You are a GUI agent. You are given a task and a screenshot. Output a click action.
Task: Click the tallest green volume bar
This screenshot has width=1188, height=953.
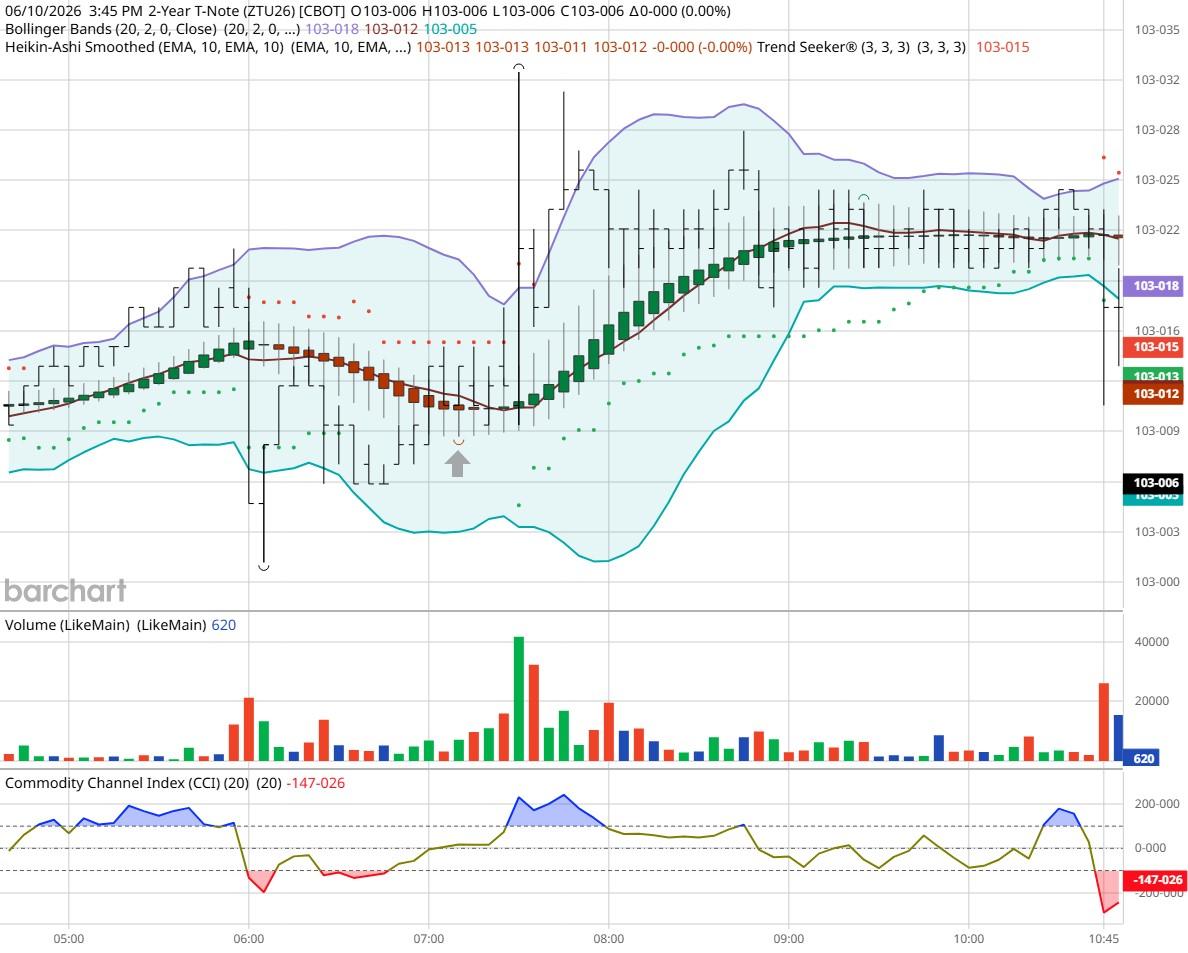[x=519, y=698]
